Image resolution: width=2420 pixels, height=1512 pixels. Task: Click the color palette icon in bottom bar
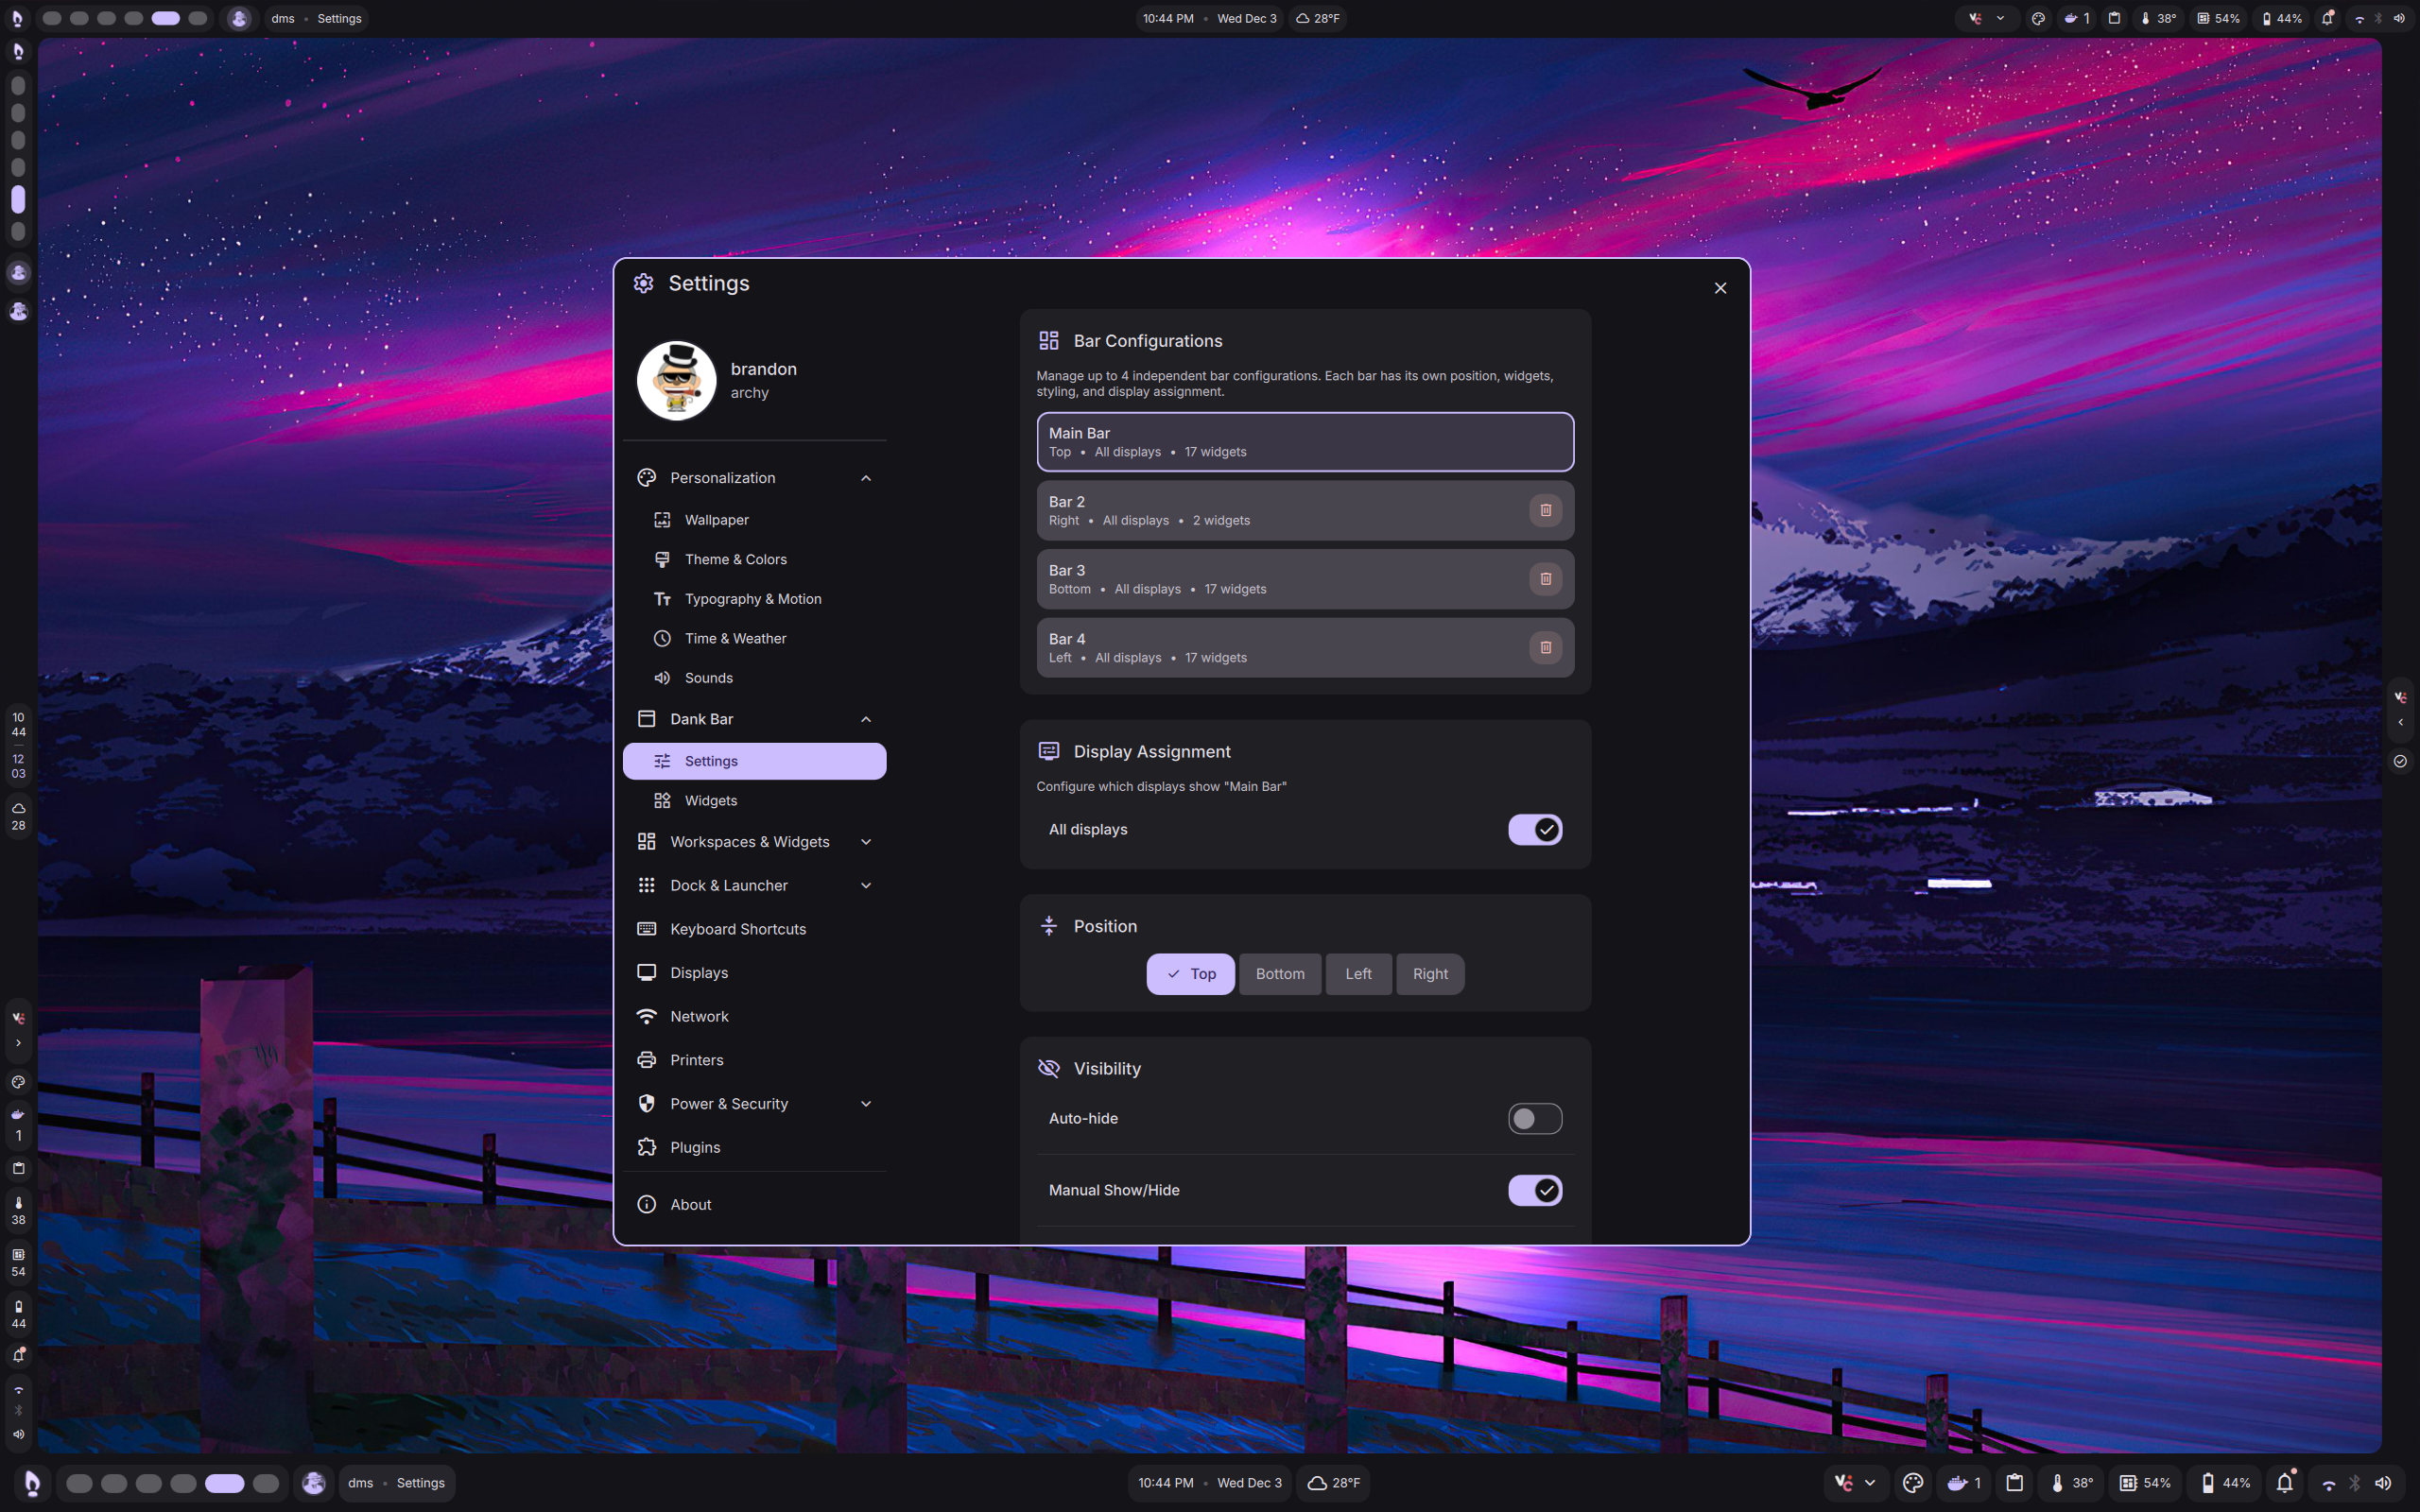pos(1913,1483)
